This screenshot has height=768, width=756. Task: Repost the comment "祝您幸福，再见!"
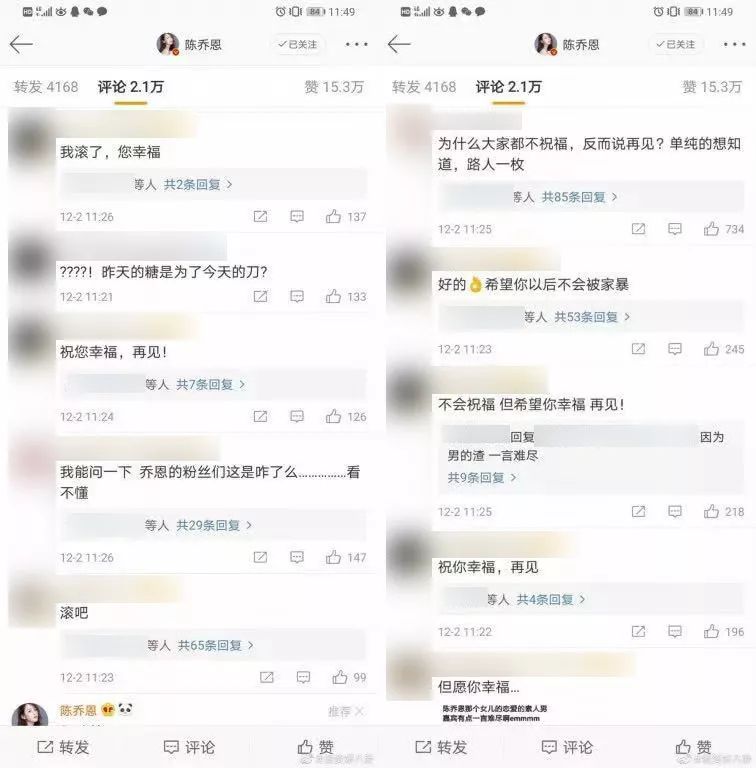[260, 416]
